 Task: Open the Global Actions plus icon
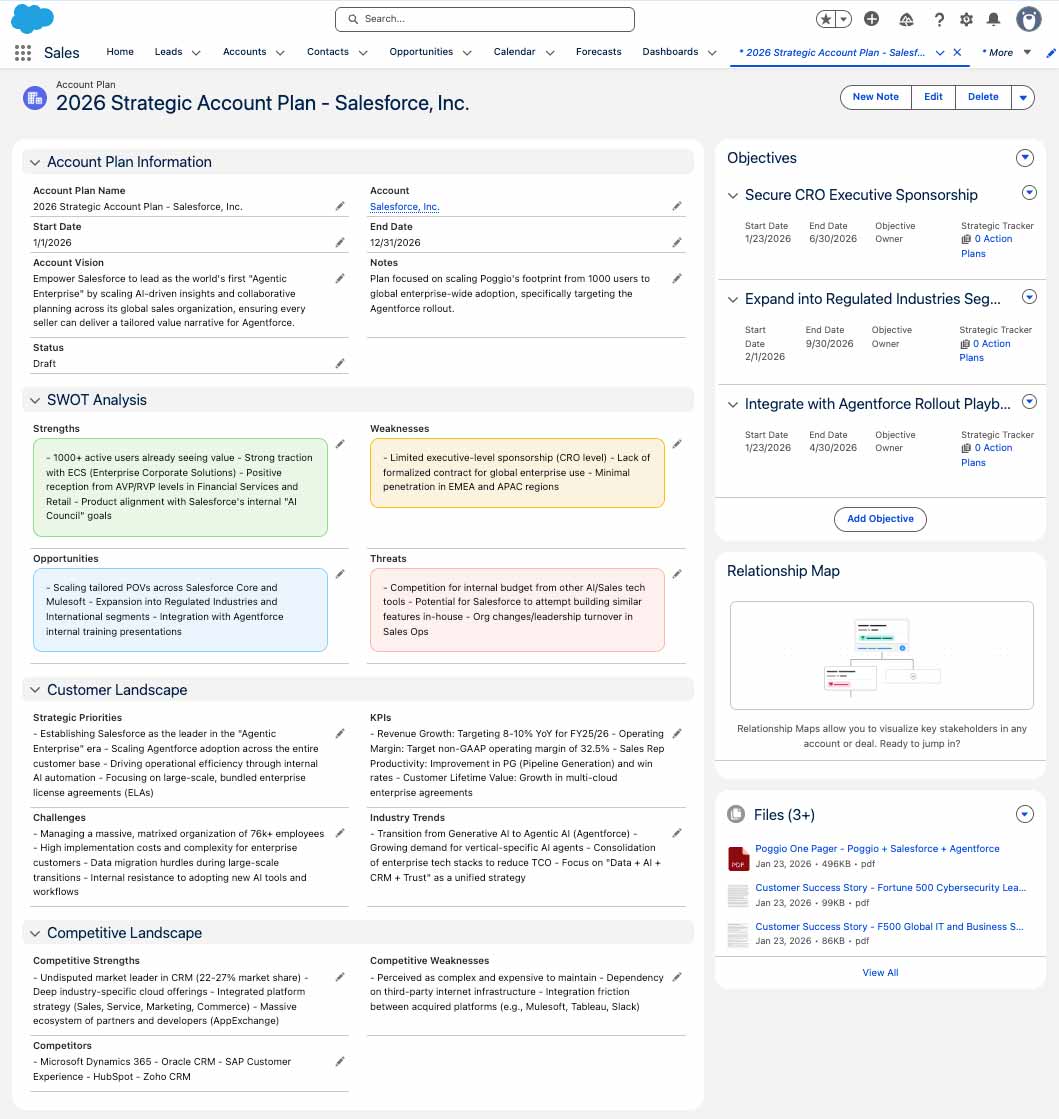[x=871, y=19]
